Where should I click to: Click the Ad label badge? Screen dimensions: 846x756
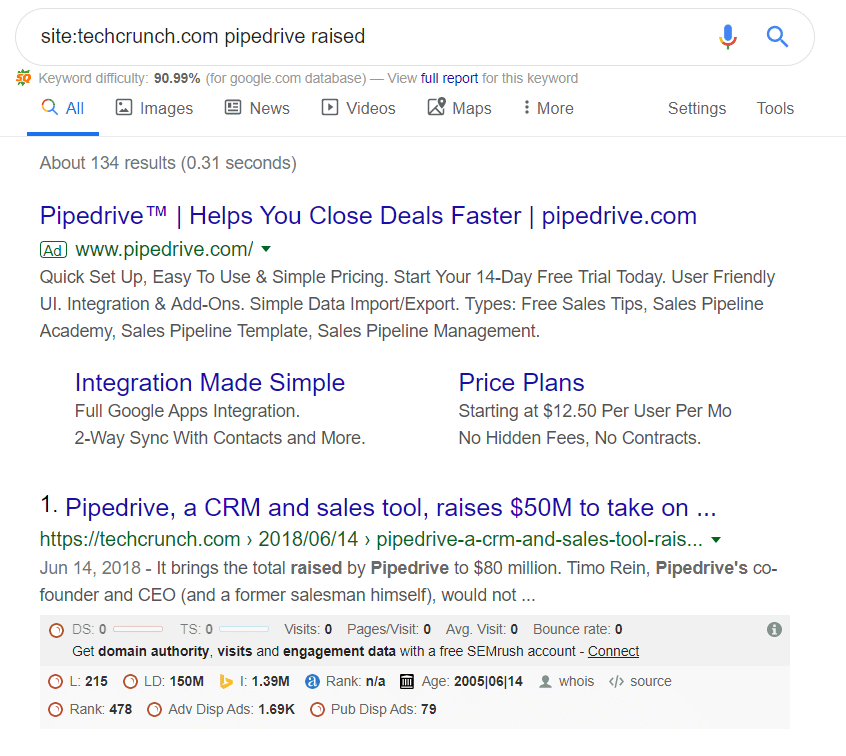click(x=53, y=250)
